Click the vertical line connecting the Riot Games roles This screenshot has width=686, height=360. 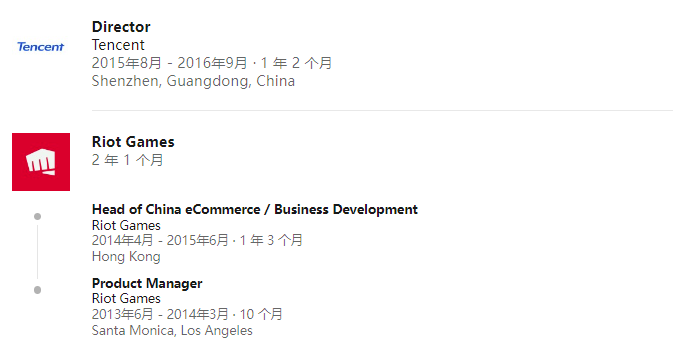point(38,253)
